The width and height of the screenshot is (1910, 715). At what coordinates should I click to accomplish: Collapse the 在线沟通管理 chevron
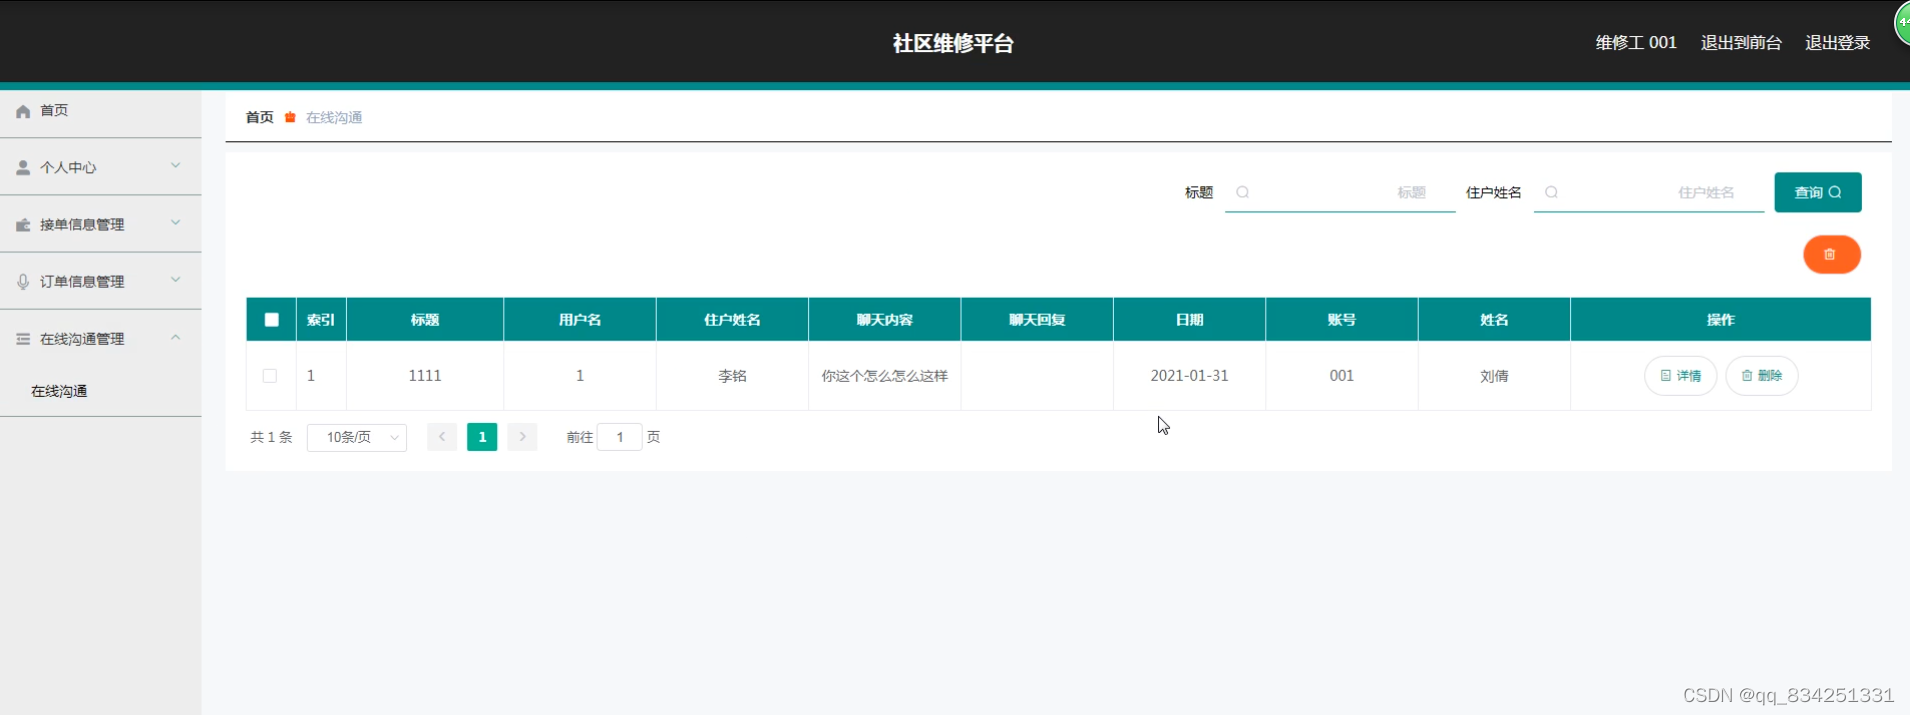coord(176,338)
